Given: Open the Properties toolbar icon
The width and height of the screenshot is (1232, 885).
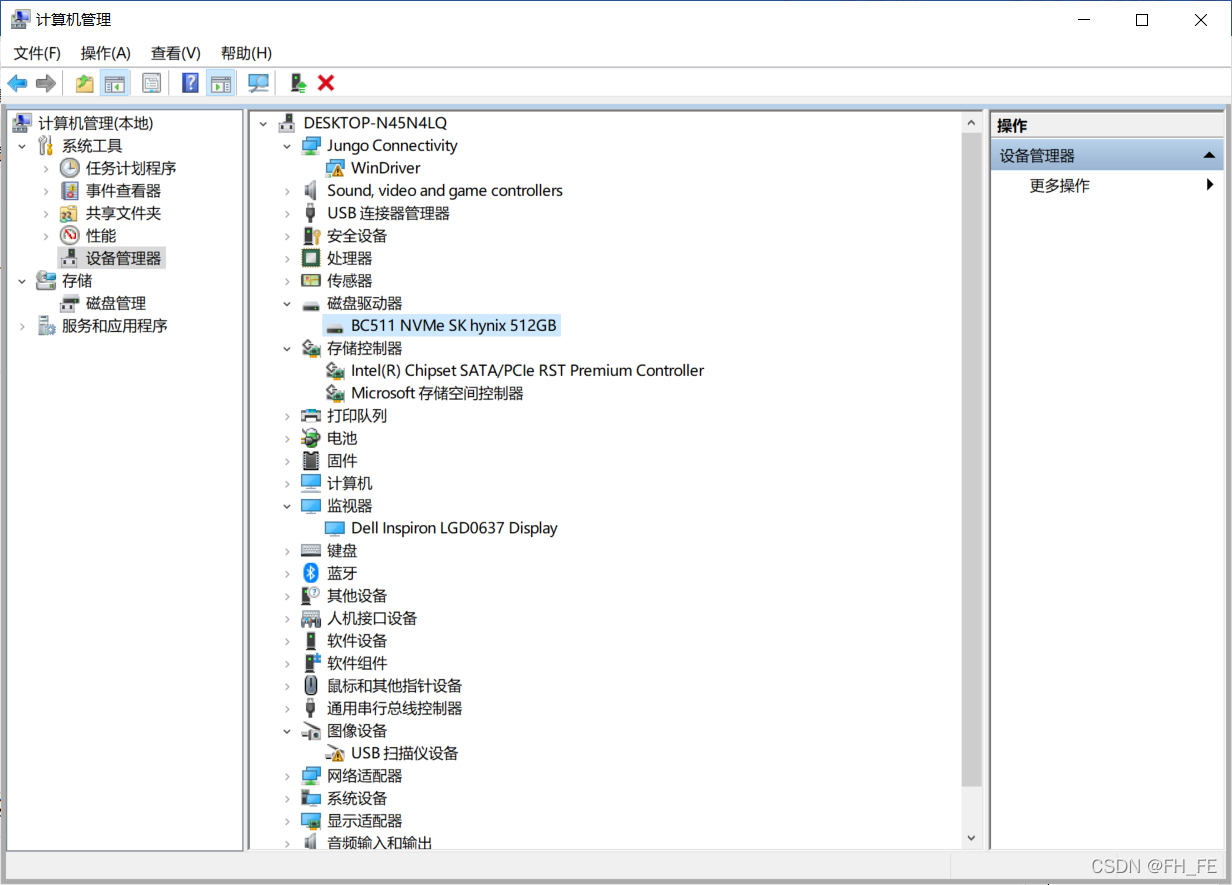Looking at the screenshot, I should [x=151, y=83].
